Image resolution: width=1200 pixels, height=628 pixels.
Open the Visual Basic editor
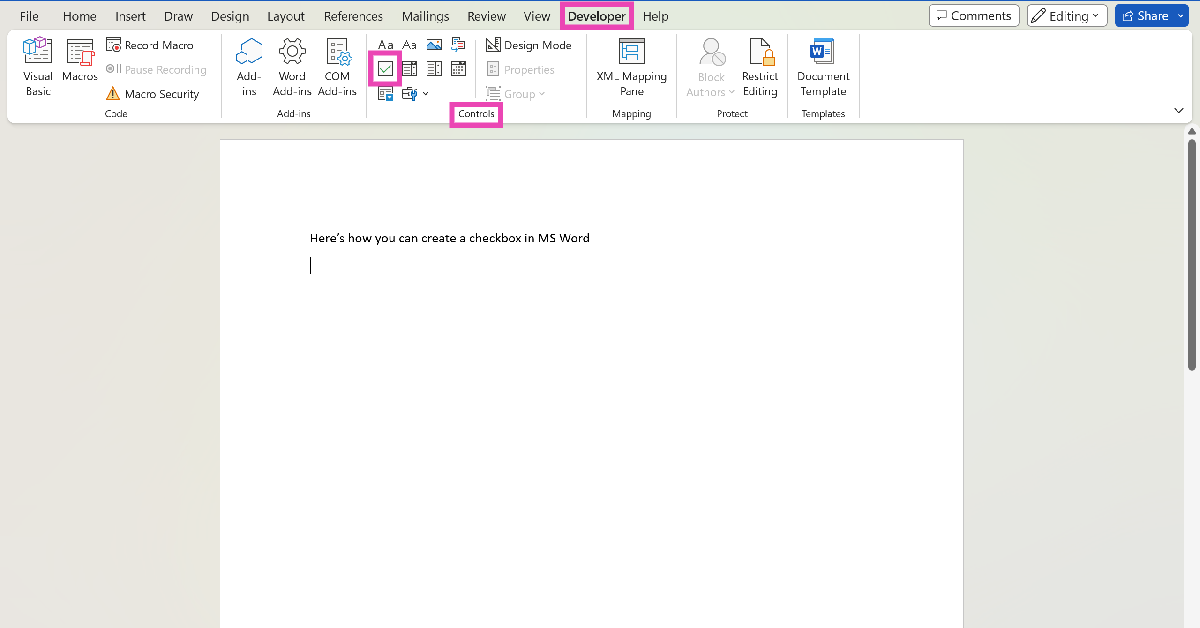pyautogui.click(x=38, y=66)
